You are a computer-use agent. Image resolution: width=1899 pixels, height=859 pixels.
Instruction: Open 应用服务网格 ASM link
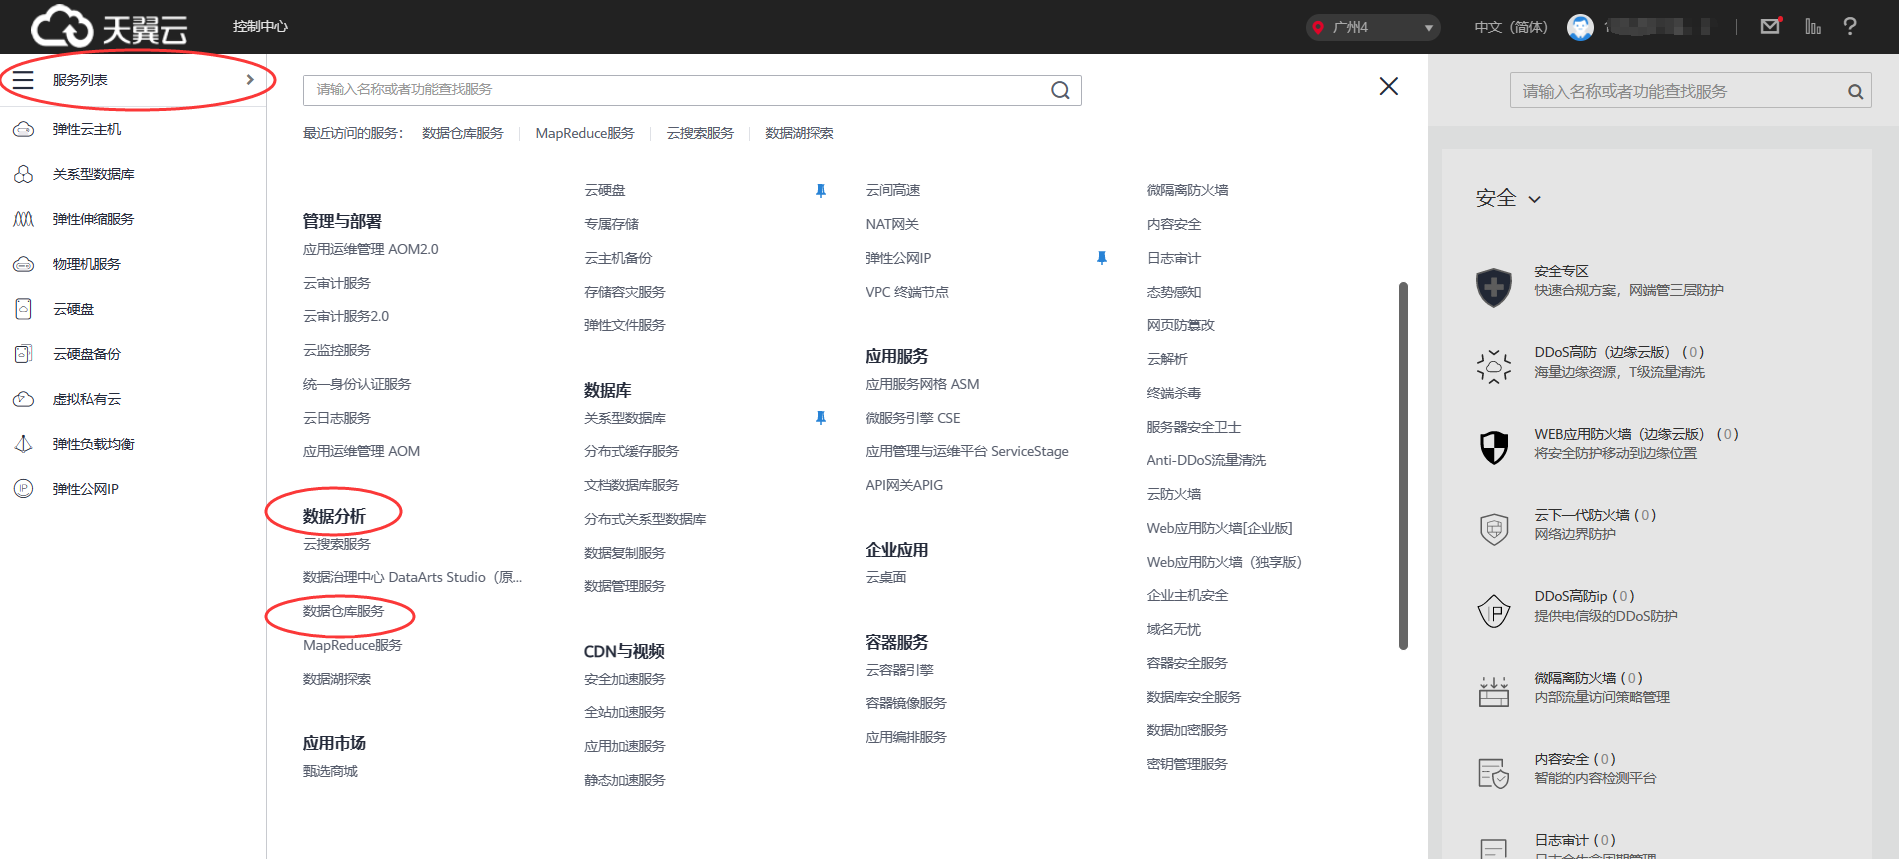click(922, 384)
